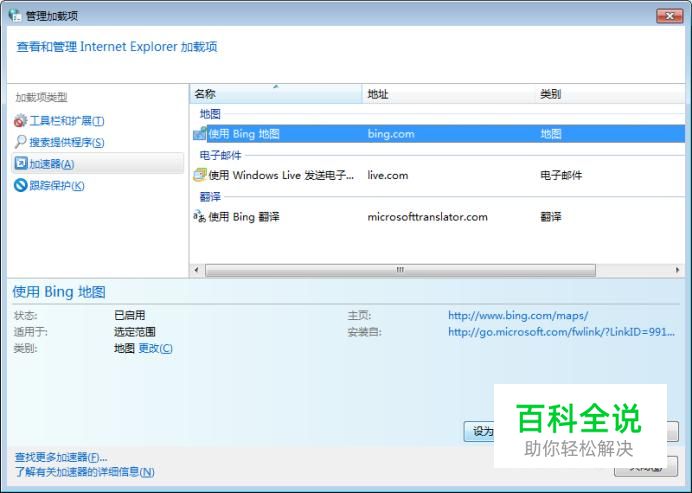Open the 了解有关加速器的详细信息(N) link
The width and height of the screenshot is (692, 493).
(85, 472)
